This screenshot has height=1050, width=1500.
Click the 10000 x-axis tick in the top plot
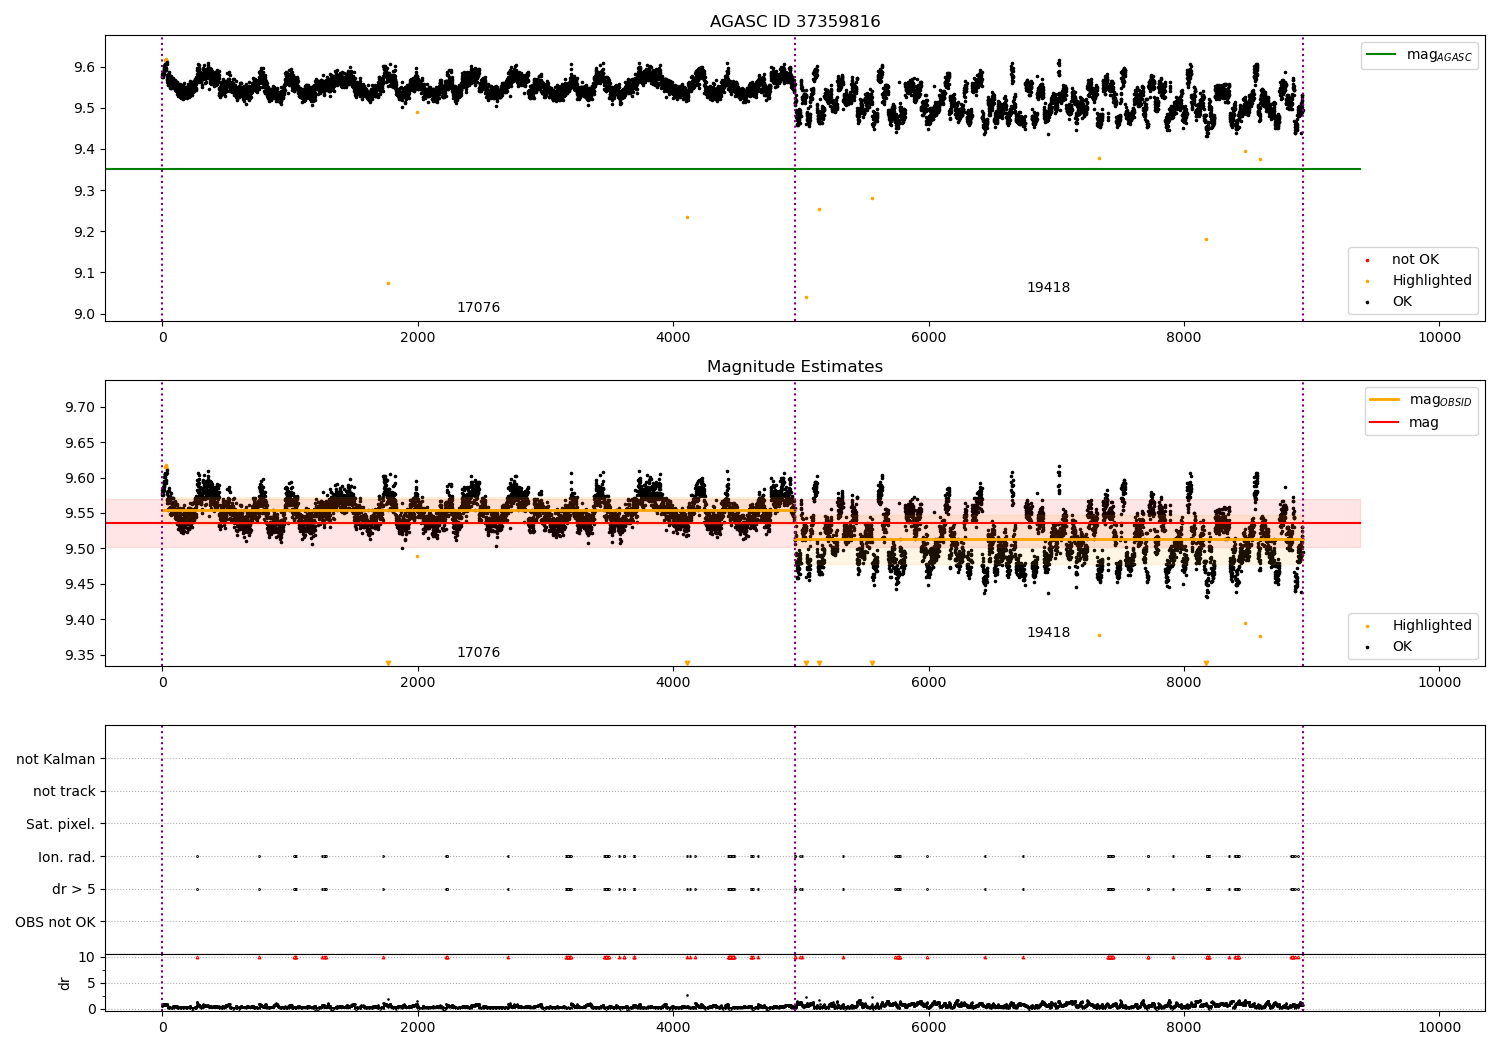1440,338
